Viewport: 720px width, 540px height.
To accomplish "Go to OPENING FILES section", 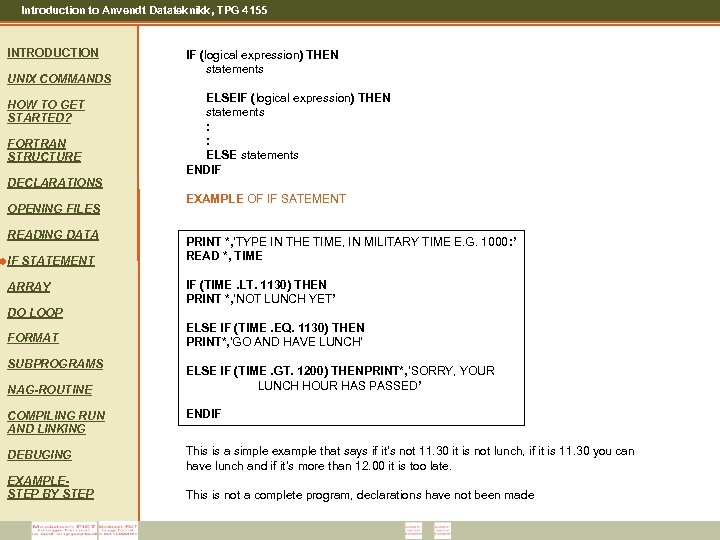I will [x=54, y=208].
